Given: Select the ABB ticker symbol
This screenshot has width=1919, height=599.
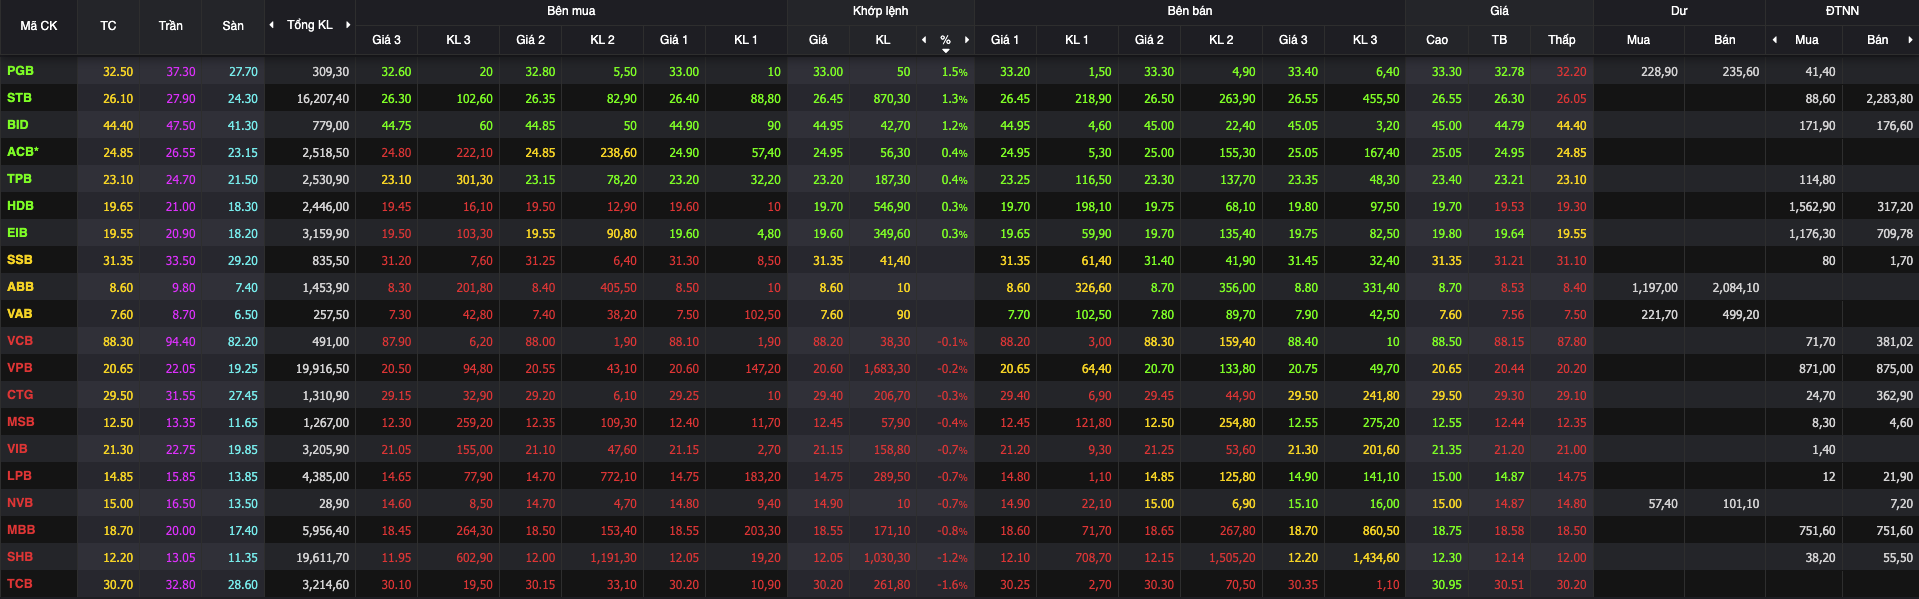Looking at the screenshot, I should point(20,287).
